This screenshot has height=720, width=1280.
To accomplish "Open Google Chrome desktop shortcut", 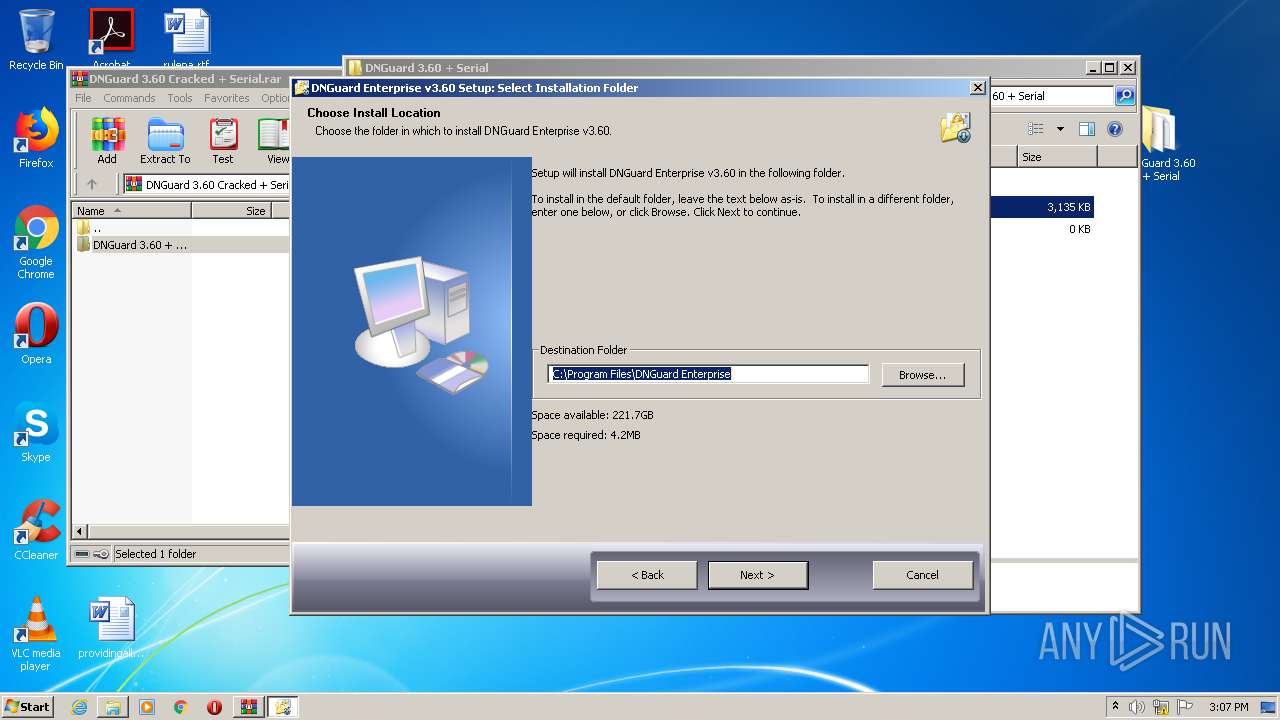I will click(x=36, y=243).
